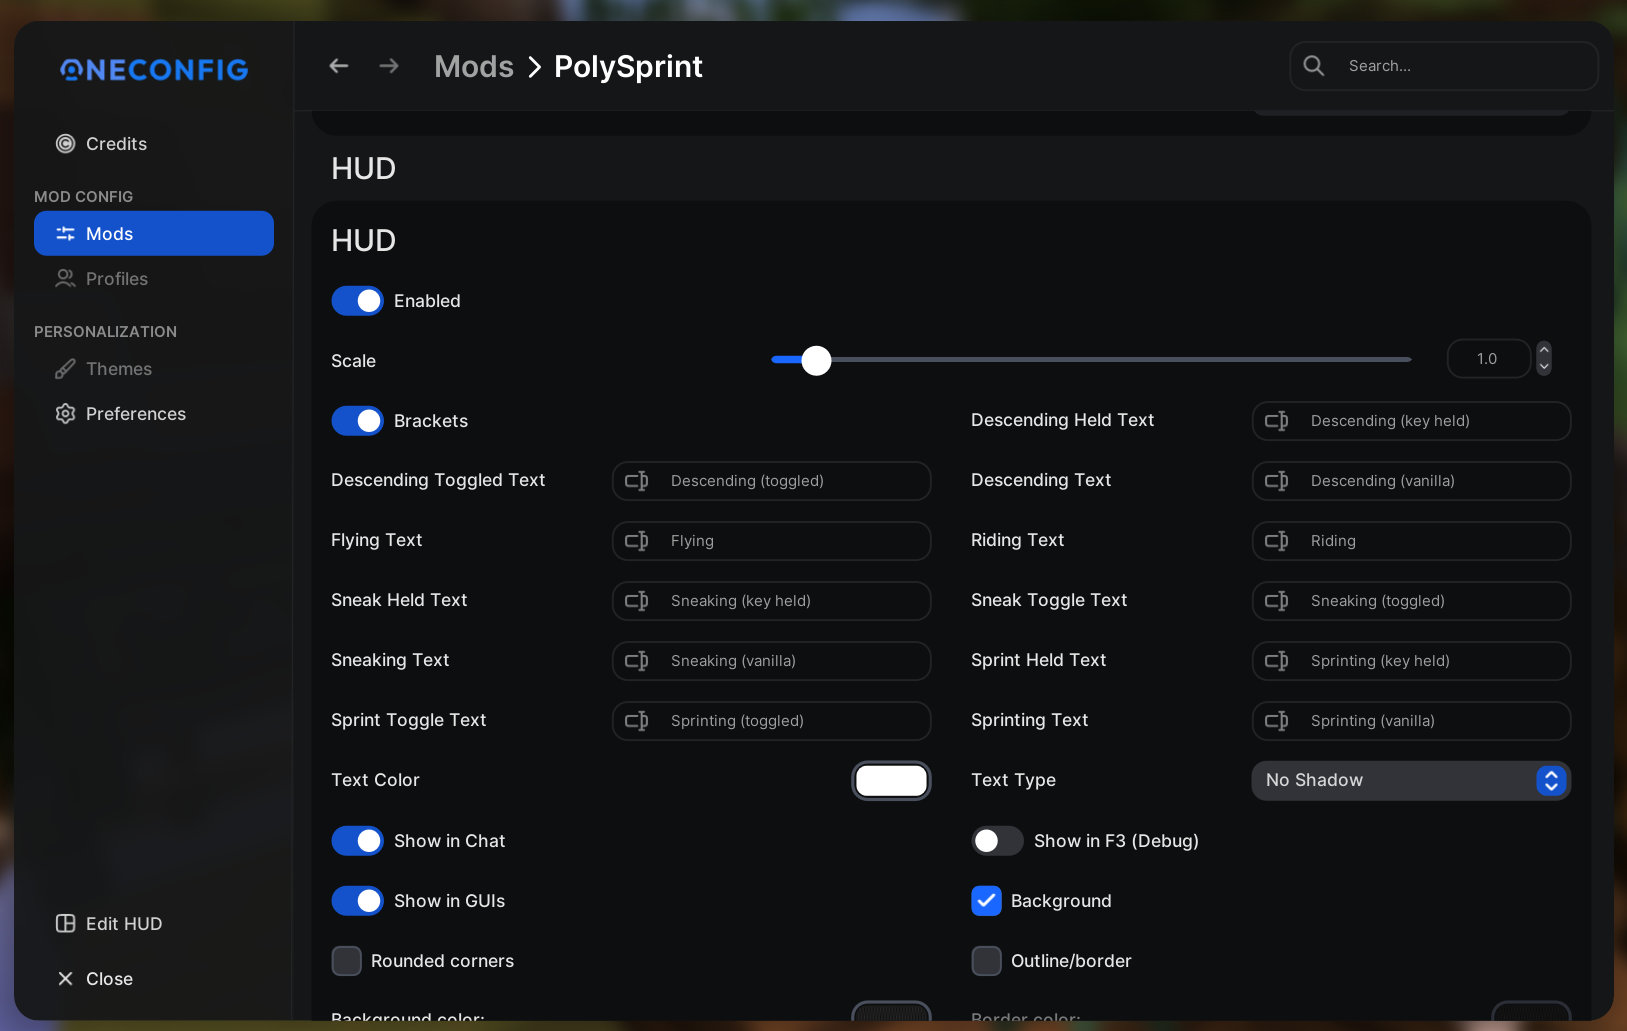Image resolution: width=1627 pixels, height=1031 pixels.
Task: Click text cursor icon in Riding Text field
Action: [x=1277, y=541]
